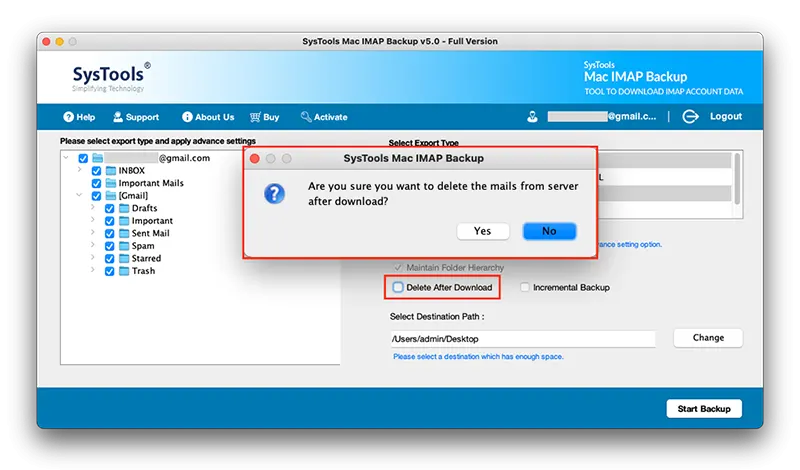Confirm deletion with the Yes button

[x=483, y=231]
